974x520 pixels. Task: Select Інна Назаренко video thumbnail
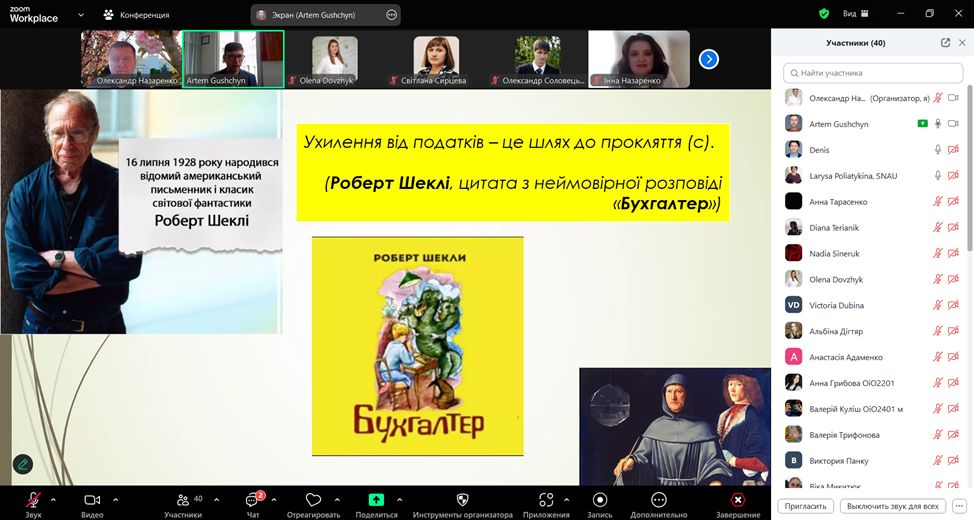coord(639,59)
